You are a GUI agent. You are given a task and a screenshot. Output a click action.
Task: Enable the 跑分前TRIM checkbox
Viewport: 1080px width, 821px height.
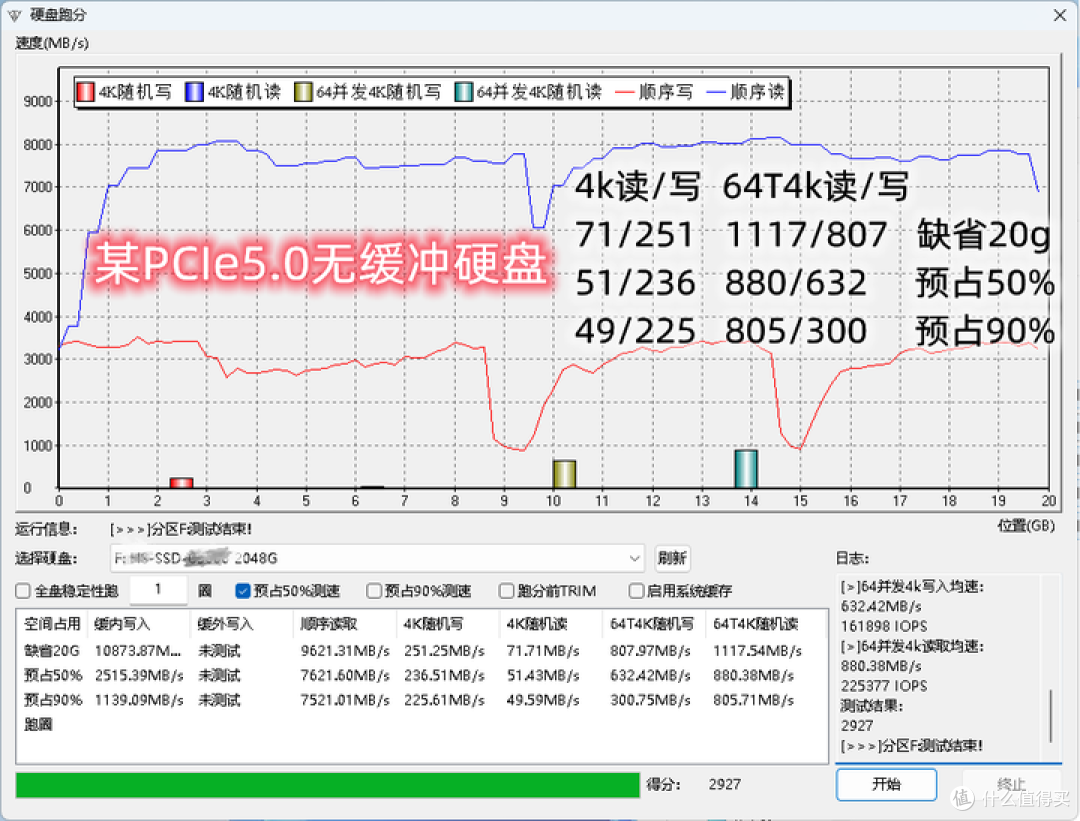click(506, 591)
